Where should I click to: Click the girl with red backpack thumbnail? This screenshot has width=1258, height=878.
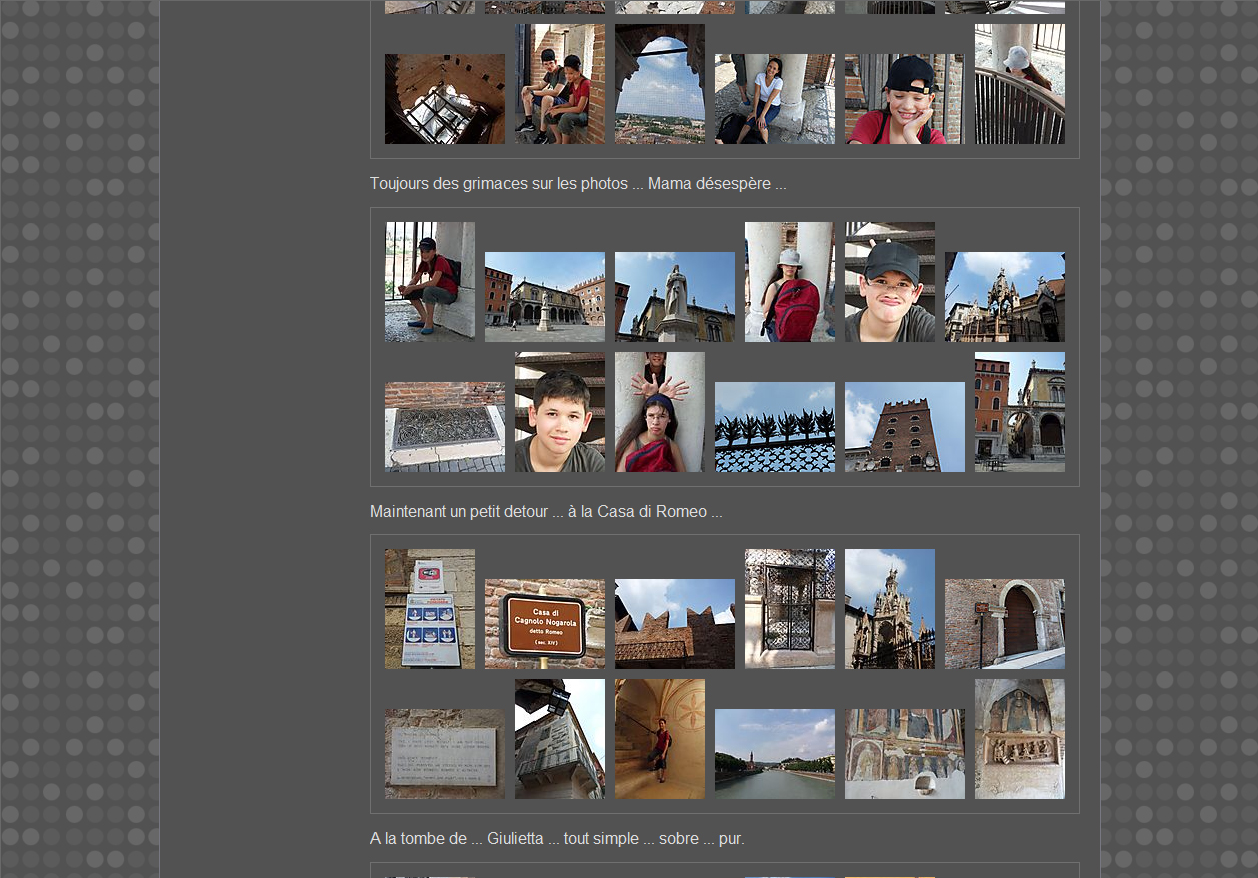click(789, 282)
